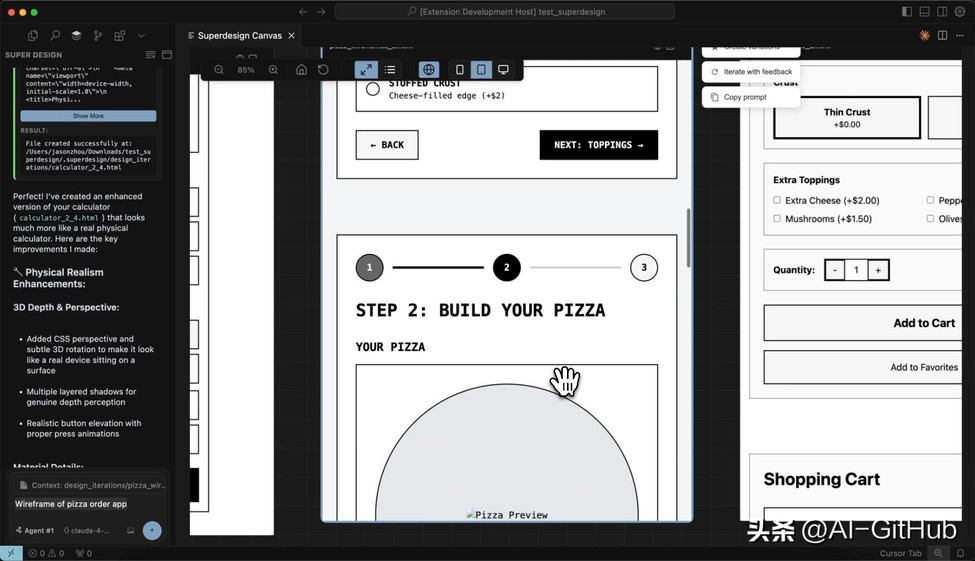
Task: Zoom out the canvas with minus magnifier
Action: pyautogui.click(x=219, y=70)
